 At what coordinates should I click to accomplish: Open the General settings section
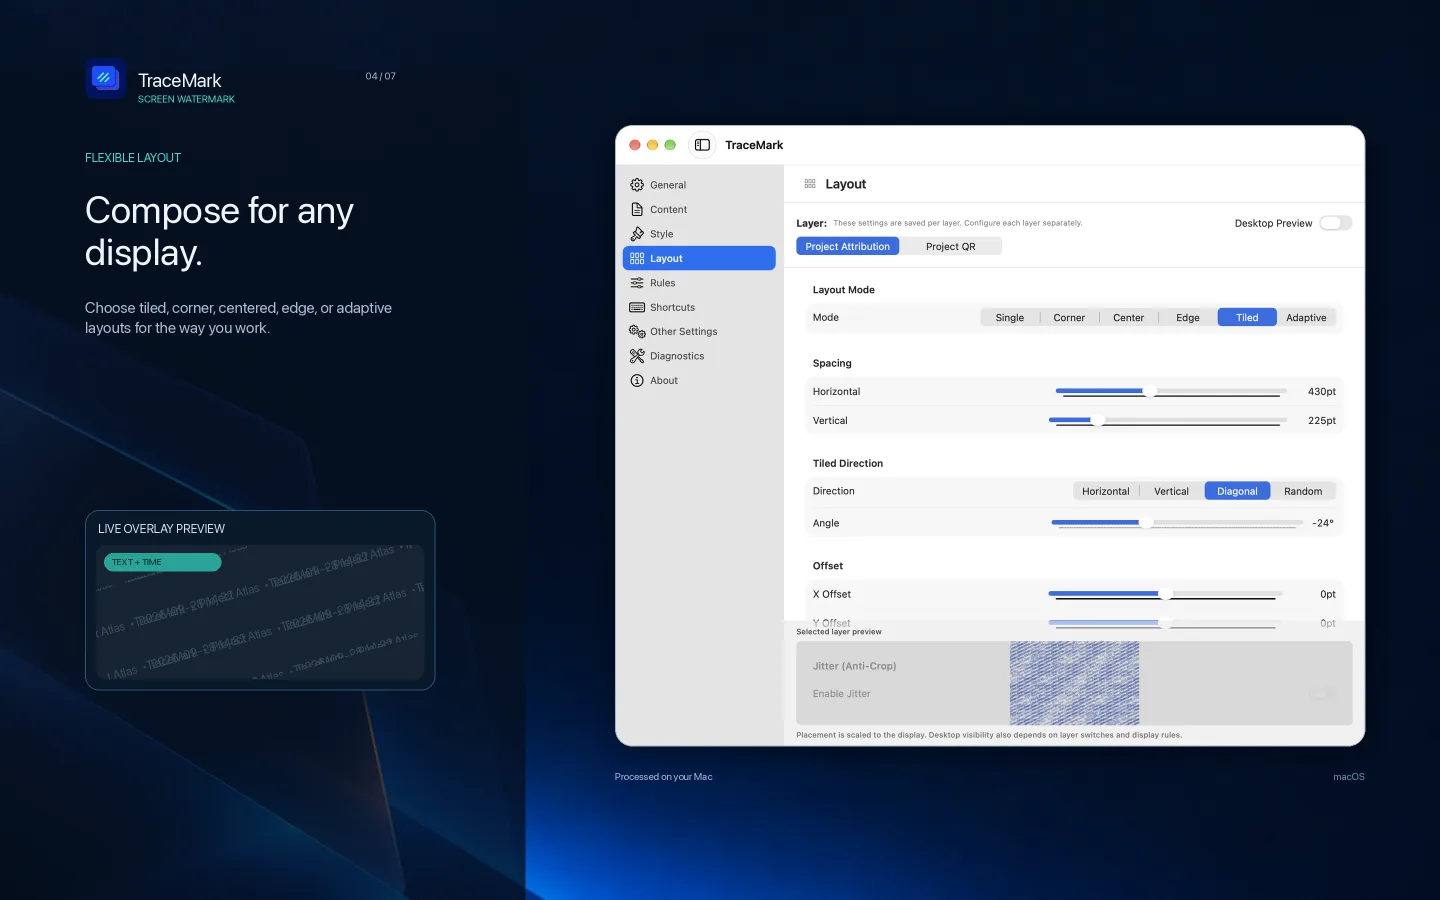pos(699,185)
